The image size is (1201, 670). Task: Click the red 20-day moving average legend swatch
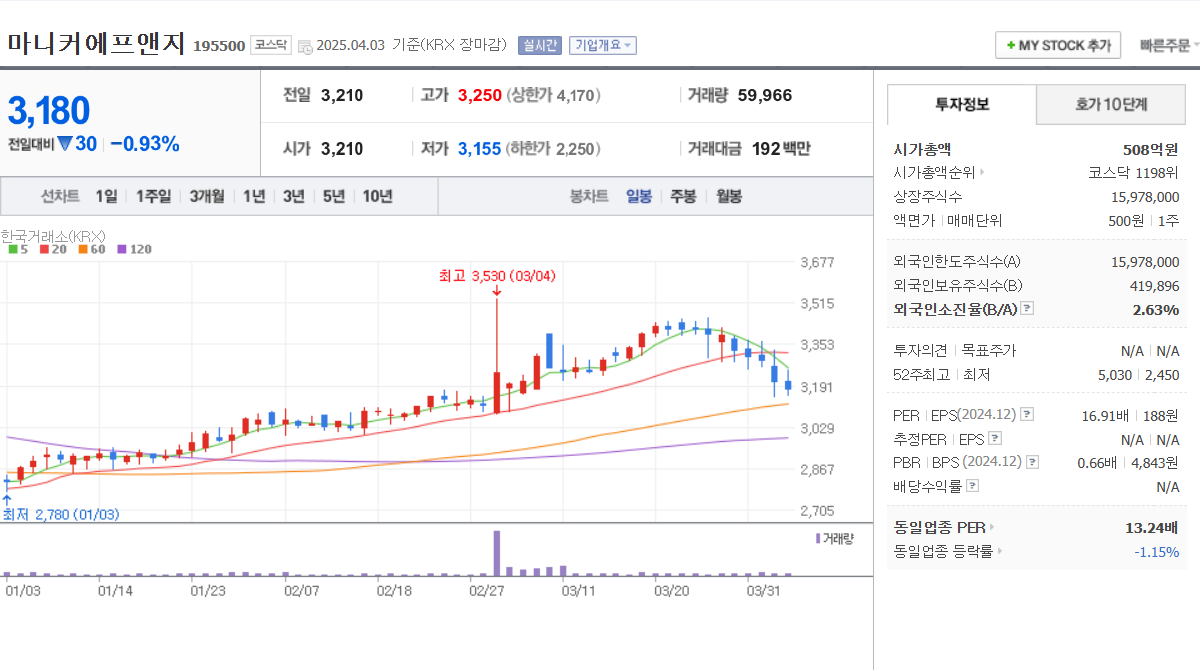(x=43, y=249)
